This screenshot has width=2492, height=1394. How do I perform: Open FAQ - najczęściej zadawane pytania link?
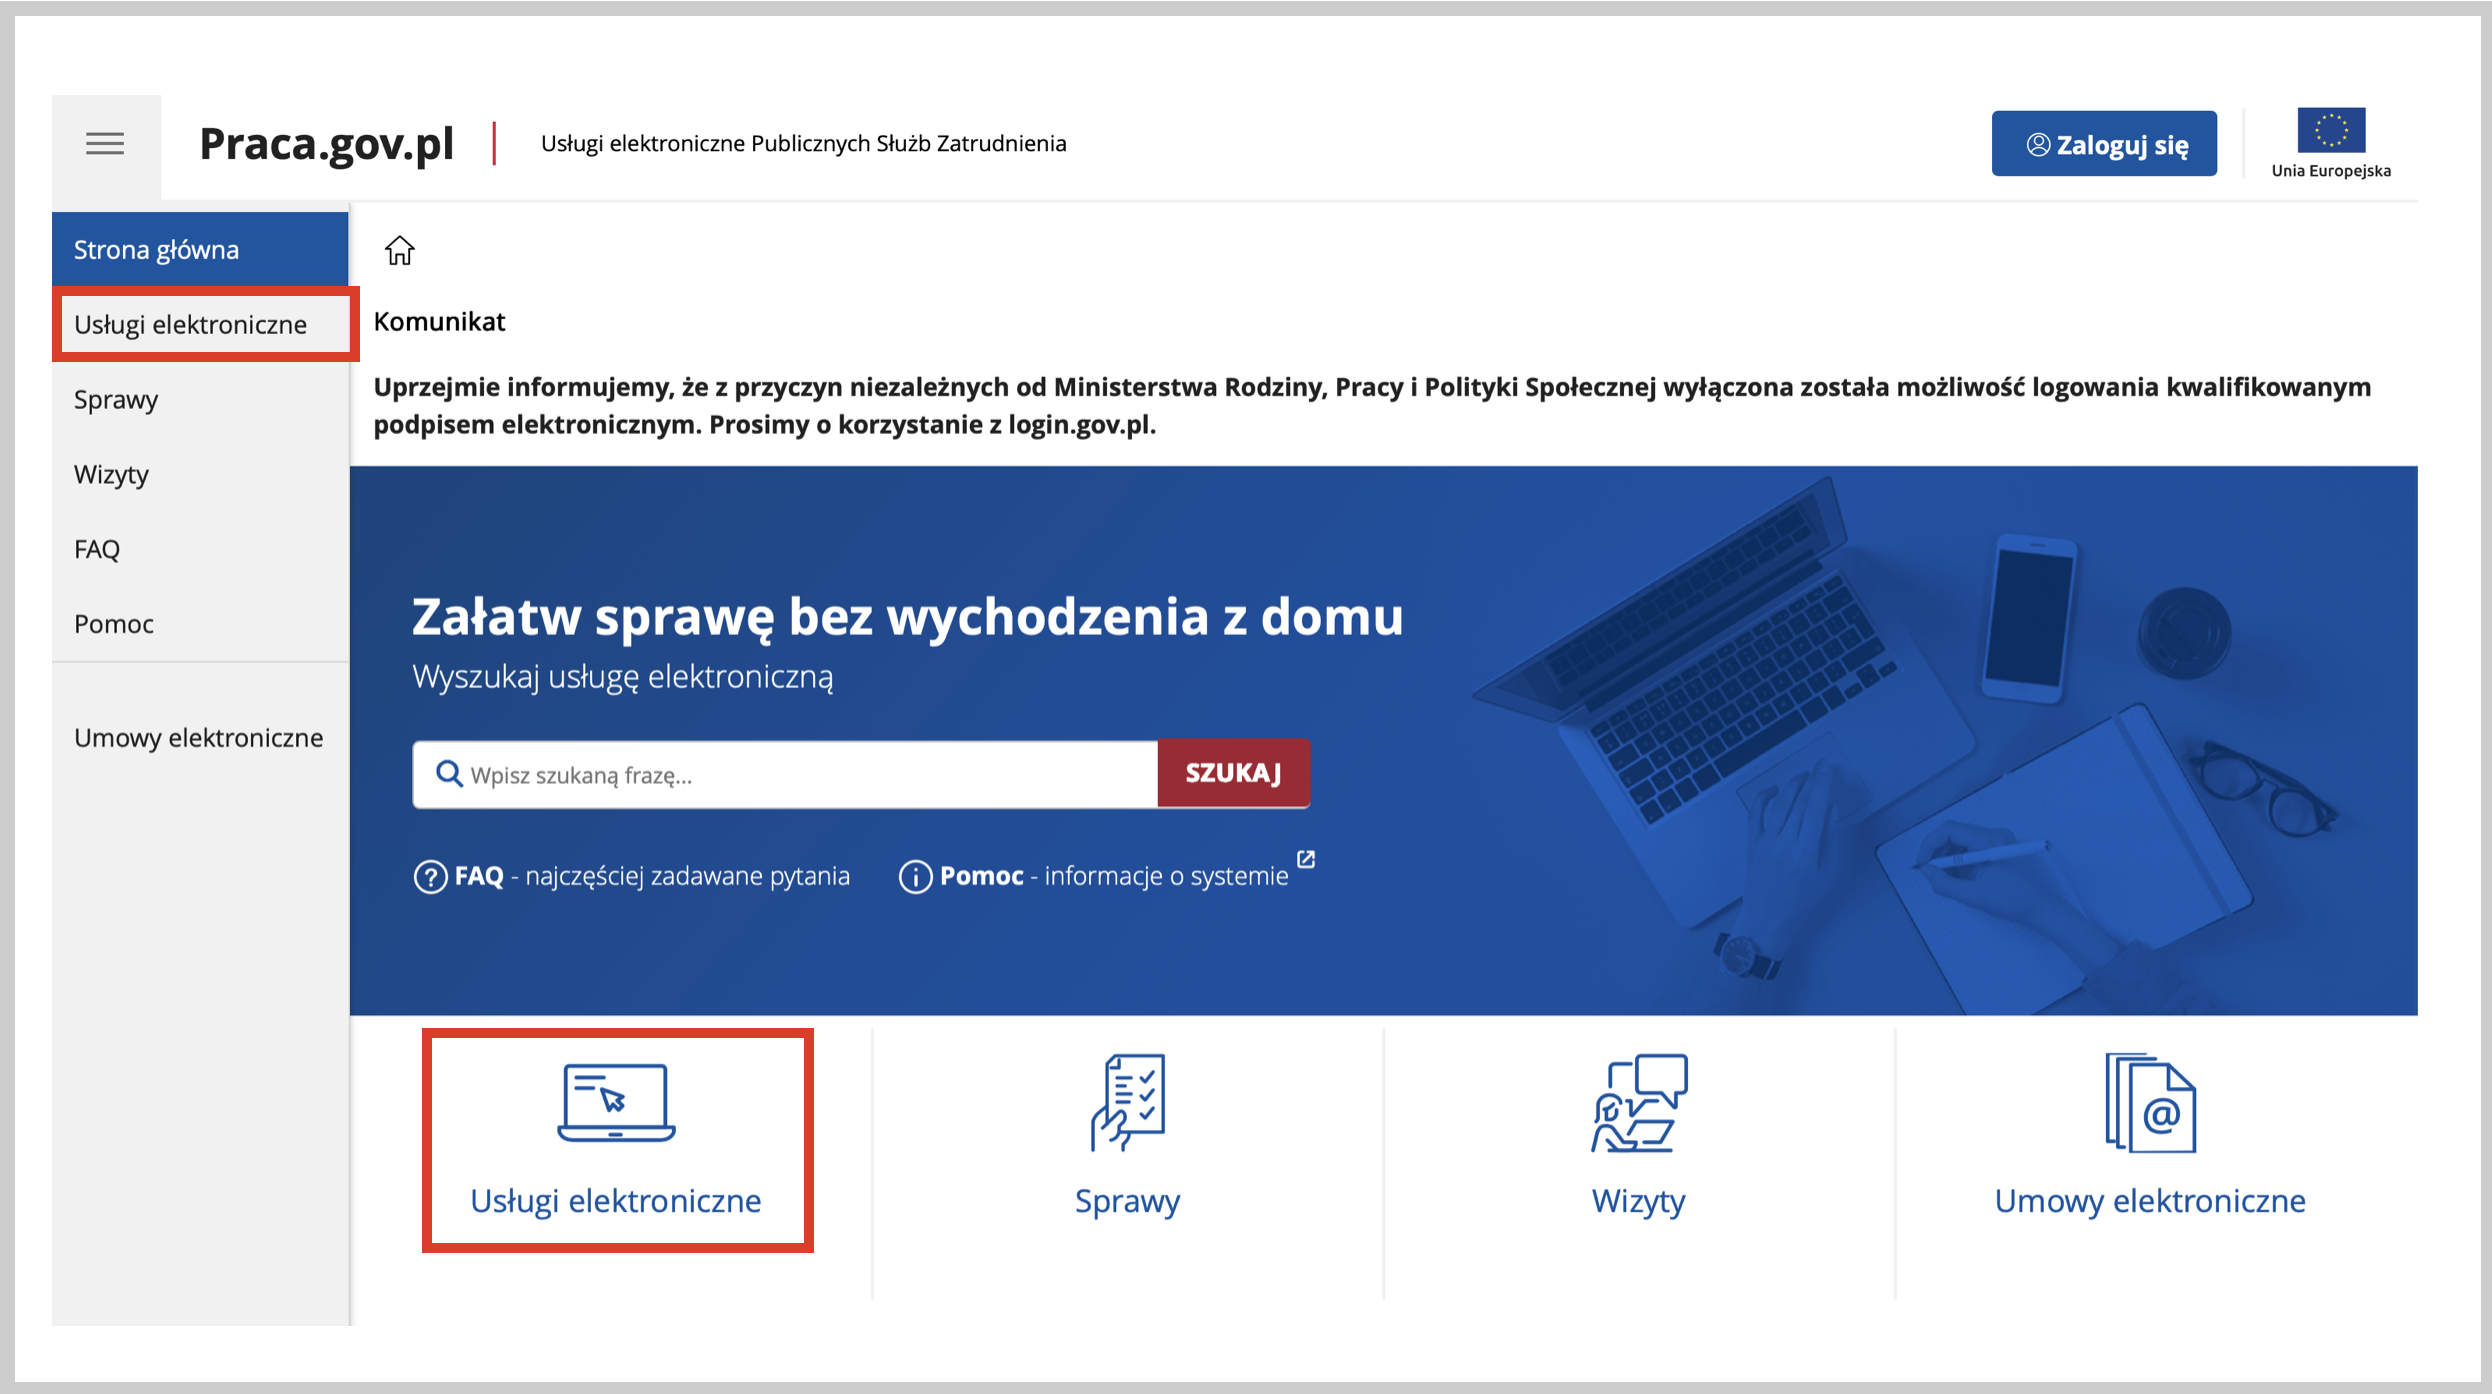tap(632, 876)
